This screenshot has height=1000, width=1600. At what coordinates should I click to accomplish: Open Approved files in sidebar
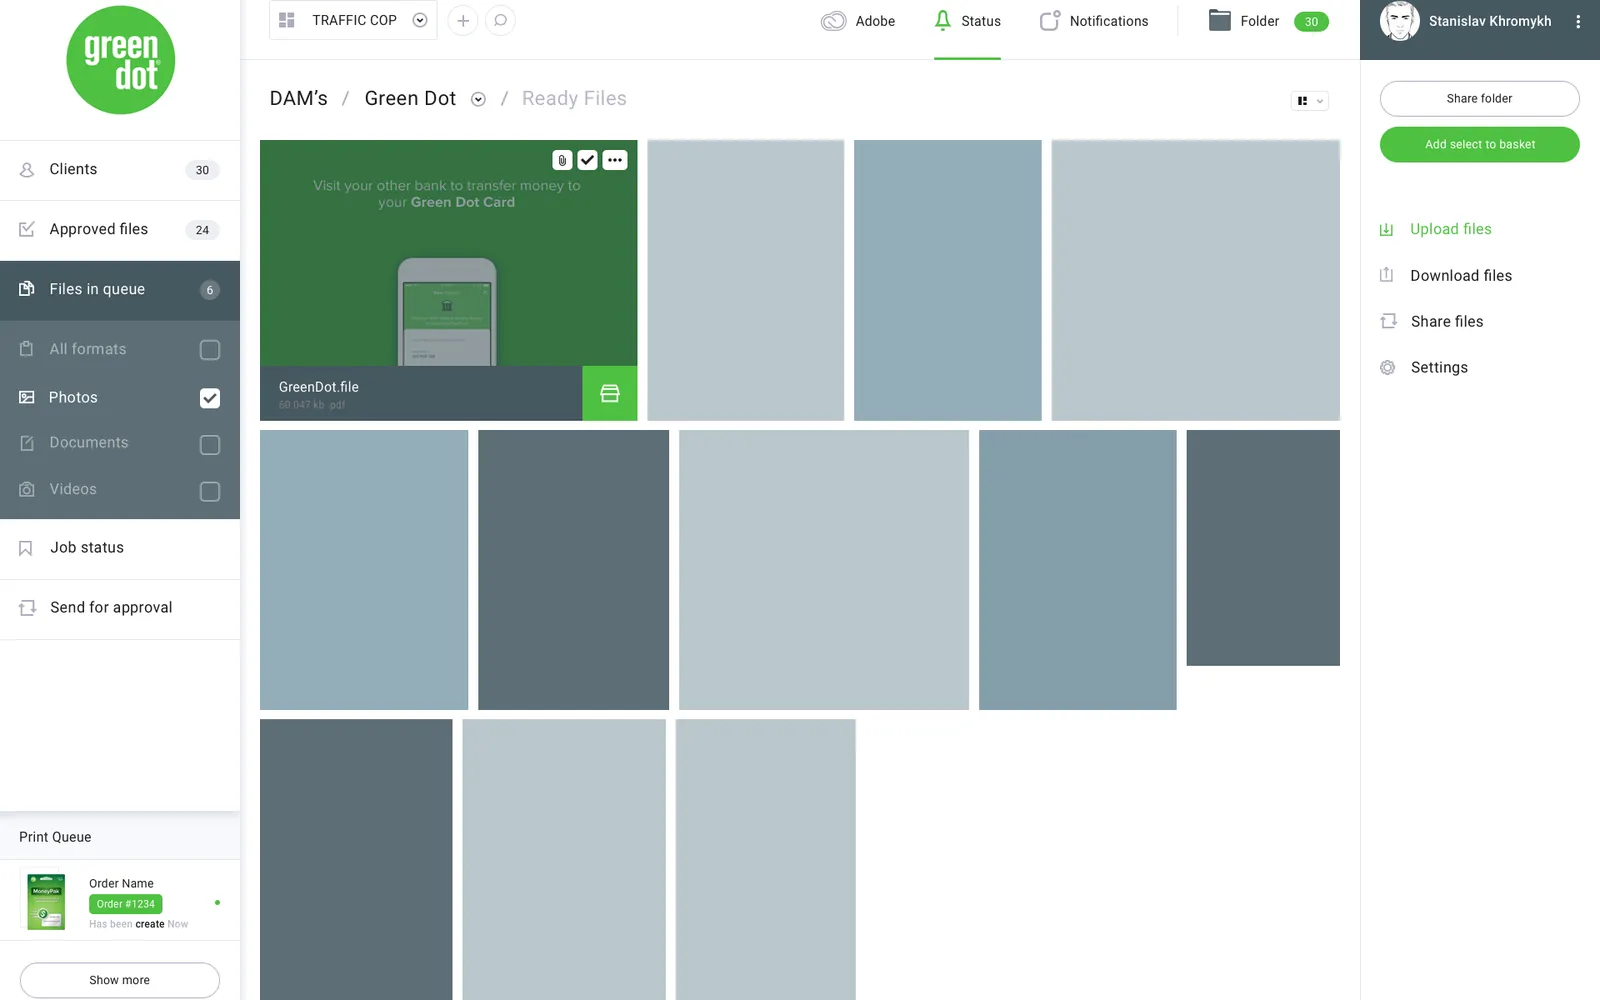(120, 230)
